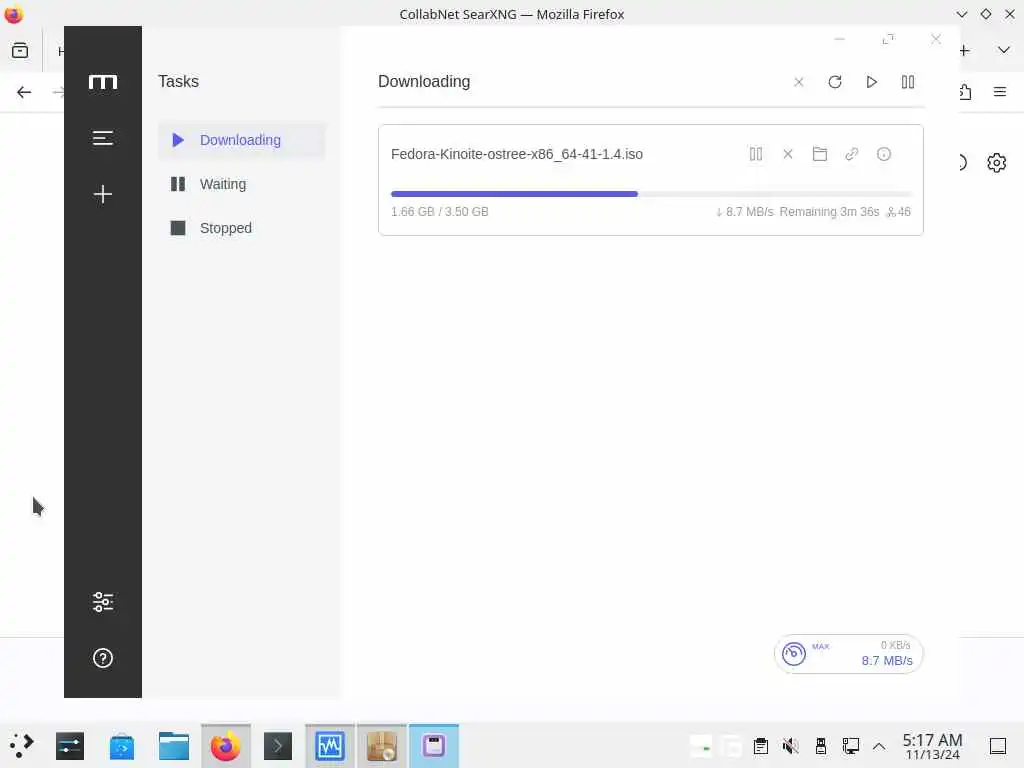Click the Firefox back arrow button
Viewport: 1024px width, 768px height.
24,92
